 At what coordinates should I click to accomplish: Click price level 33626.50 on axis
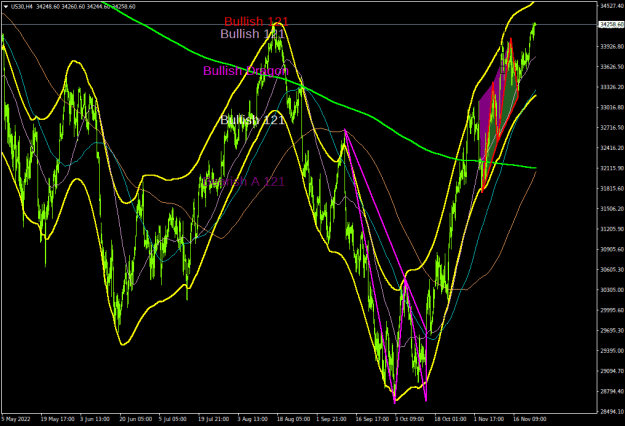(x=611, y=67)
